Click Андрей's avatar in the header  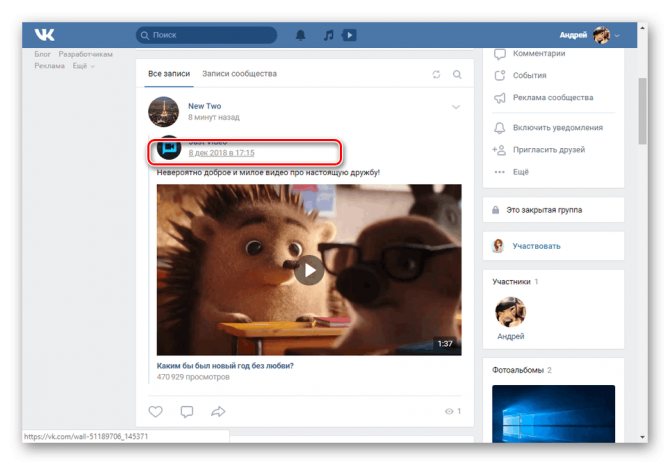pos(601,35)
